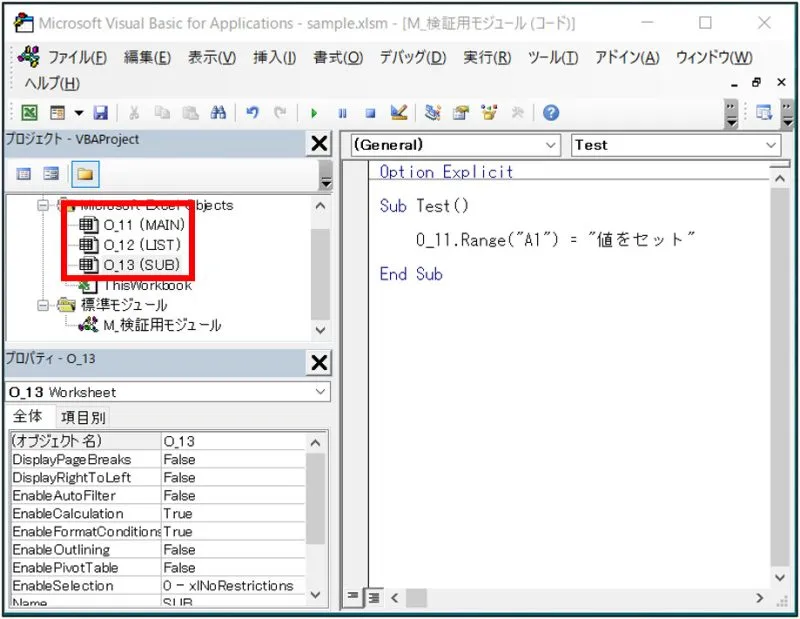Image resolution: width=800 pixels, height=619 pixels.
Task: Open the ヘルプ(H) menu
Action: (x=52, y=83)
